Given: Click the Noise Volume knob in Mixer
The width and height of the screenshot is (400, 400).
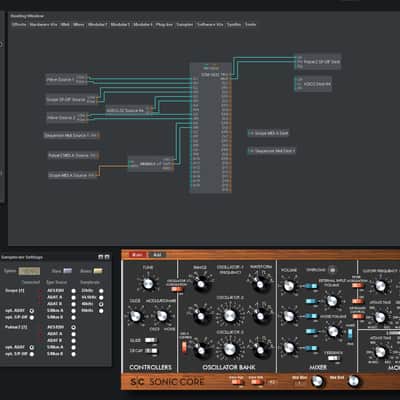Looking at the screenshot, I should click(x=332, y=331).
